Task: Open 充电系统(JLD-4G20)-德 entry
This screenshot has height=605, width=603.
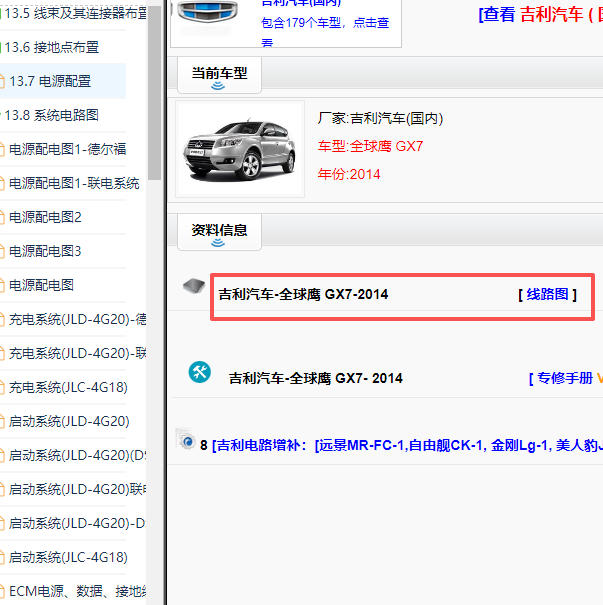Action: tap(78, 319)
